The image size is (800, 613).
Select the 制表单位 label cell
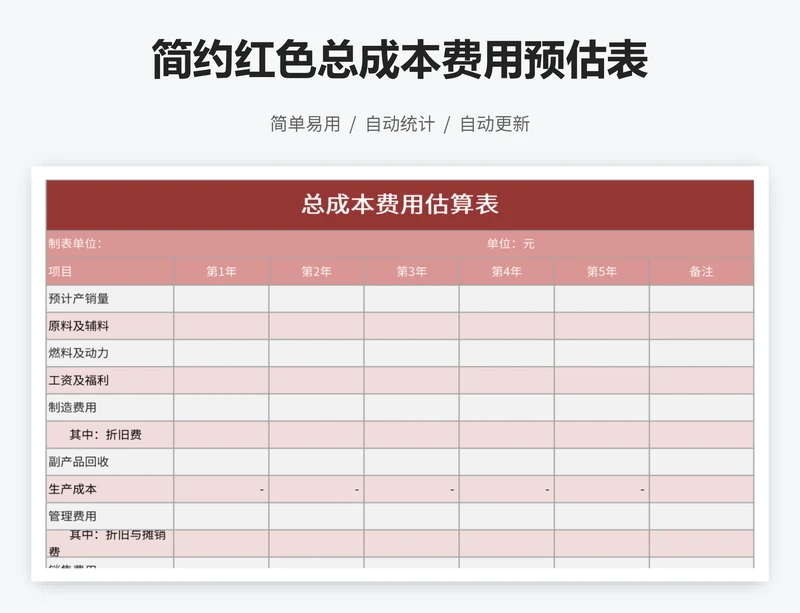74,243
